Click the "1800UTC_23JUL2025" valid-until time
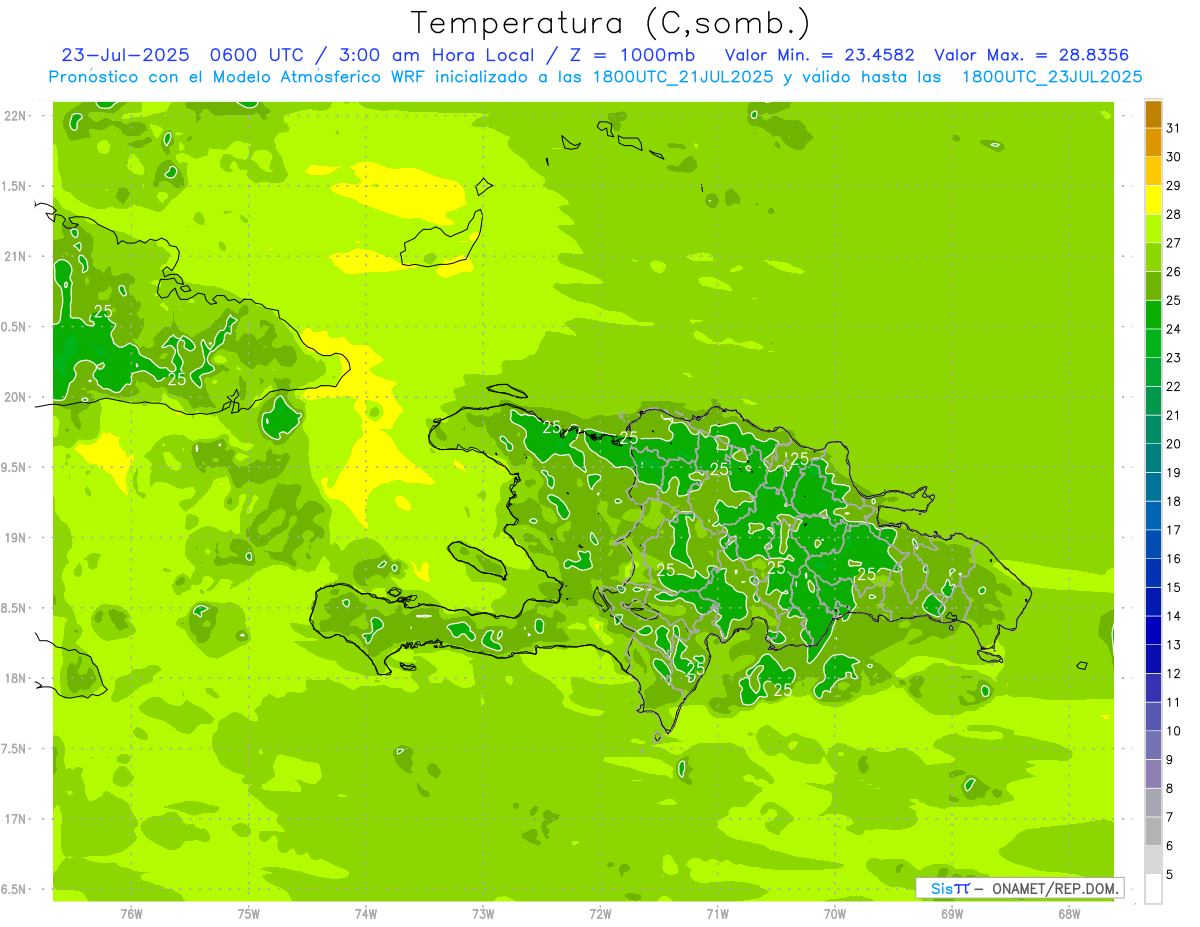This screenshot has width=1200, height=927. (x=1051, y=77)
